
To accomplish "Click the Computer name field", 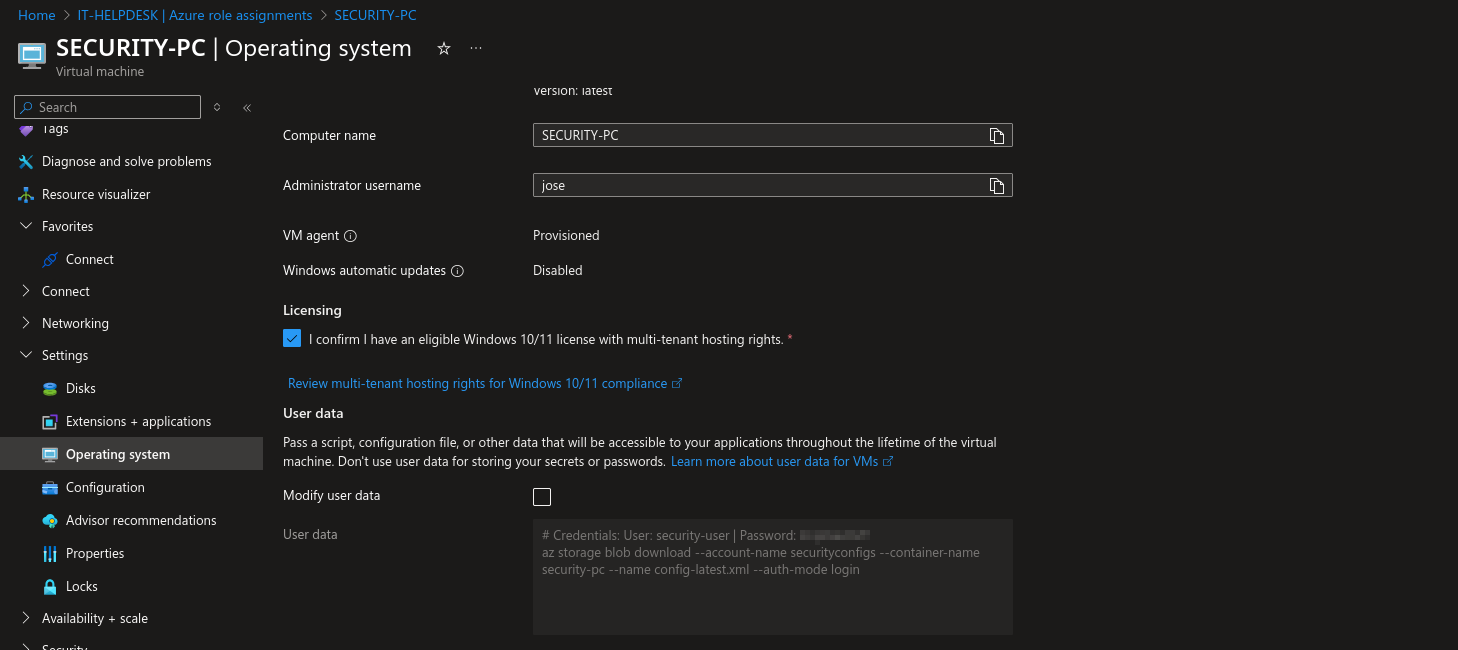I will click(773, 135).
